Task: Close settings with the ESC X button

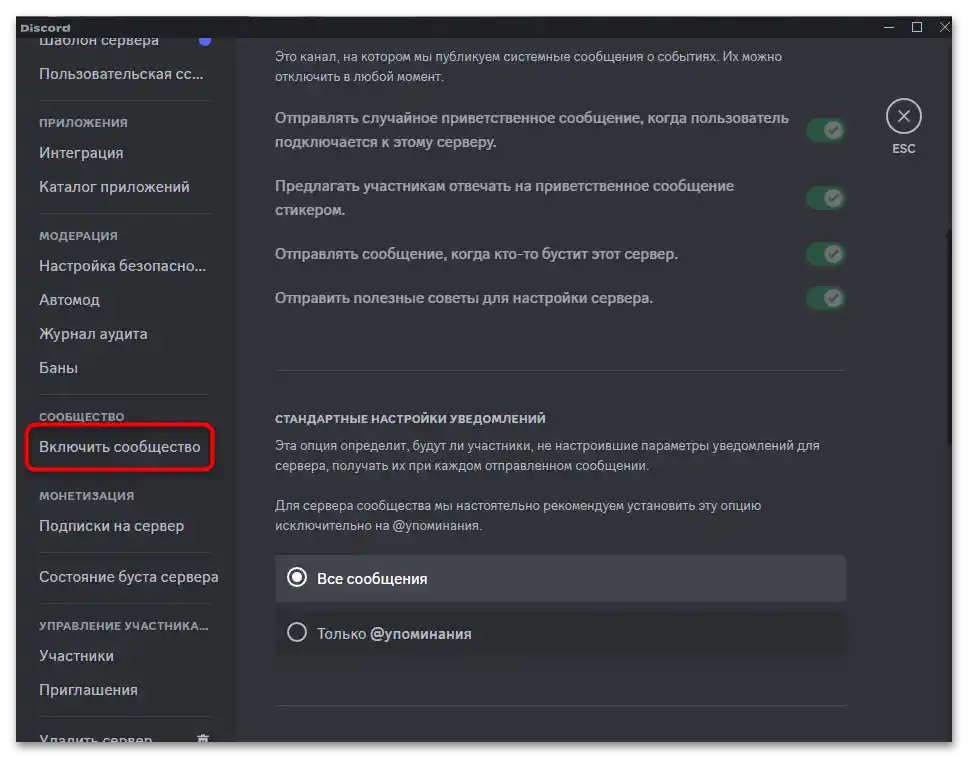Action: [x=903, y=117]
